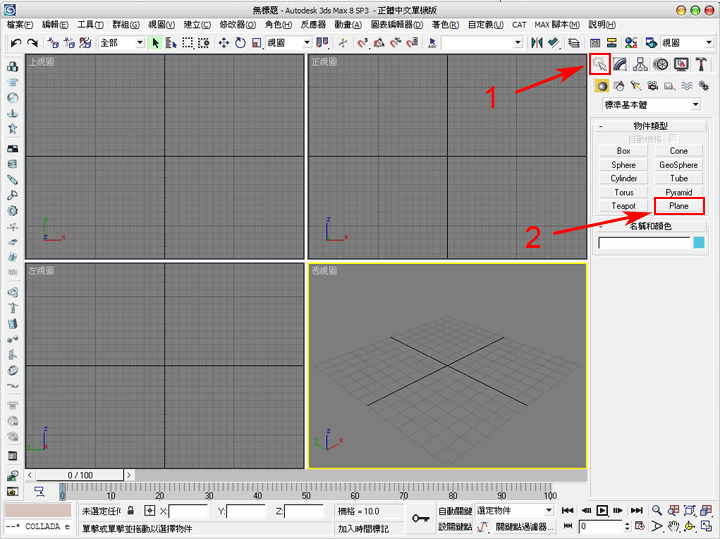Click the Mirror tool icon

(536, 43)
